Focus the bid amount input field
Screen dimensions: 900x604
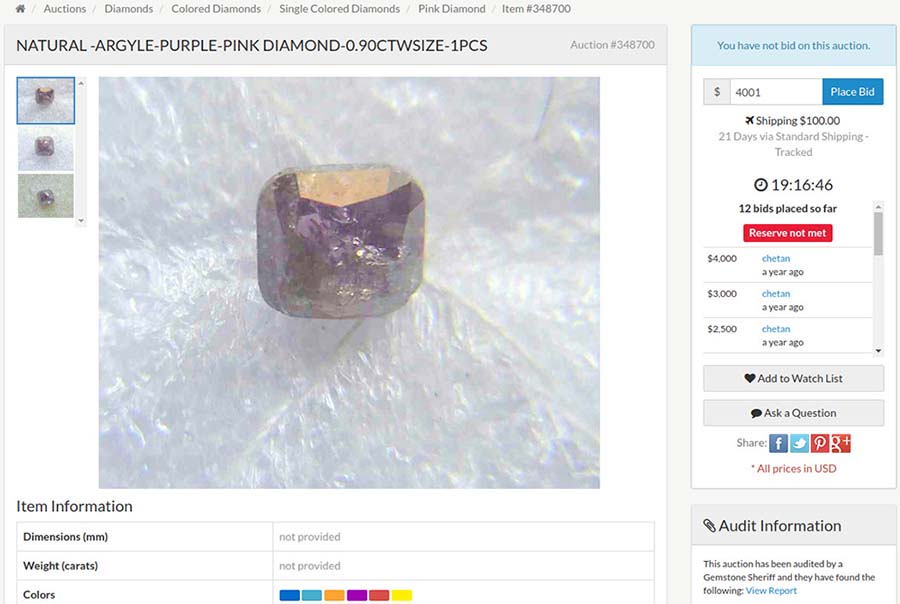776,92
